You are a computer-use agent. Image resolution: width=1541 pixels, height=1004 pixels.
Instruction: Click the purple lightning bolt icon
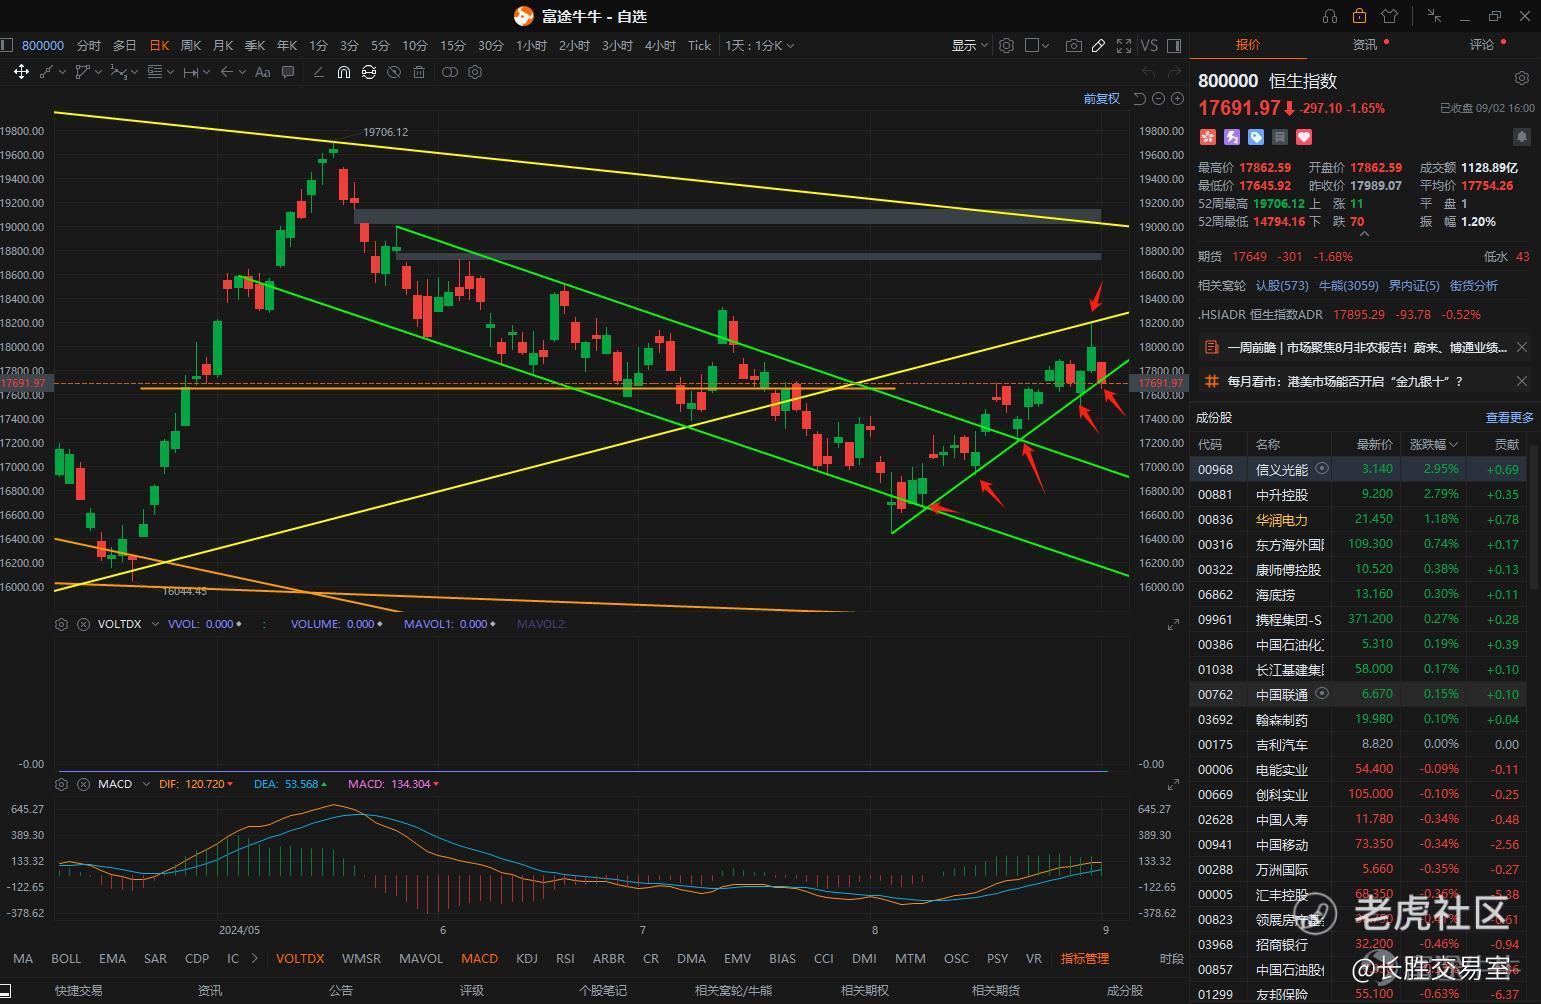click(x=1232, y=137)
